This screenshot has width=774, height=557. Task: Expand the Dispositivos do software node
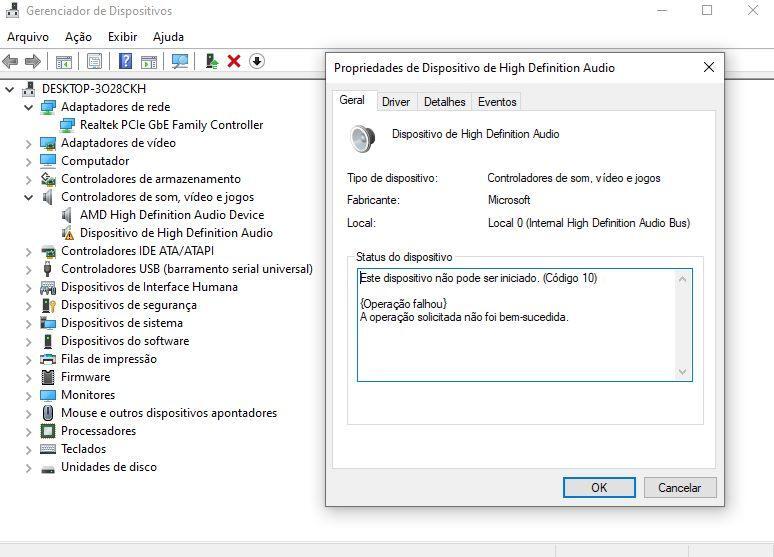click(x=29, y=342)
